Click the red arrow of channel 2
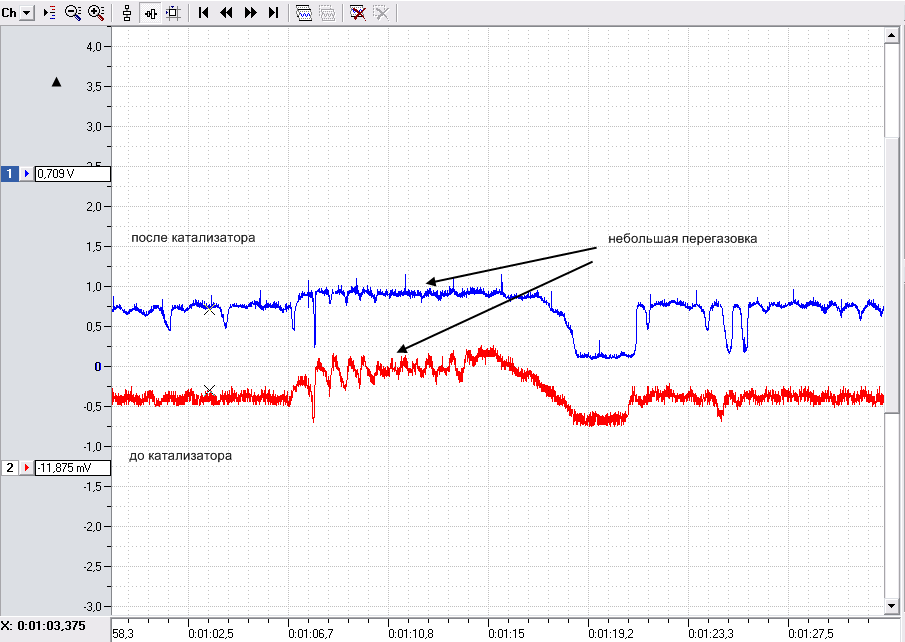Viewport: 905px width, 642px height. [x=27, y=468]
